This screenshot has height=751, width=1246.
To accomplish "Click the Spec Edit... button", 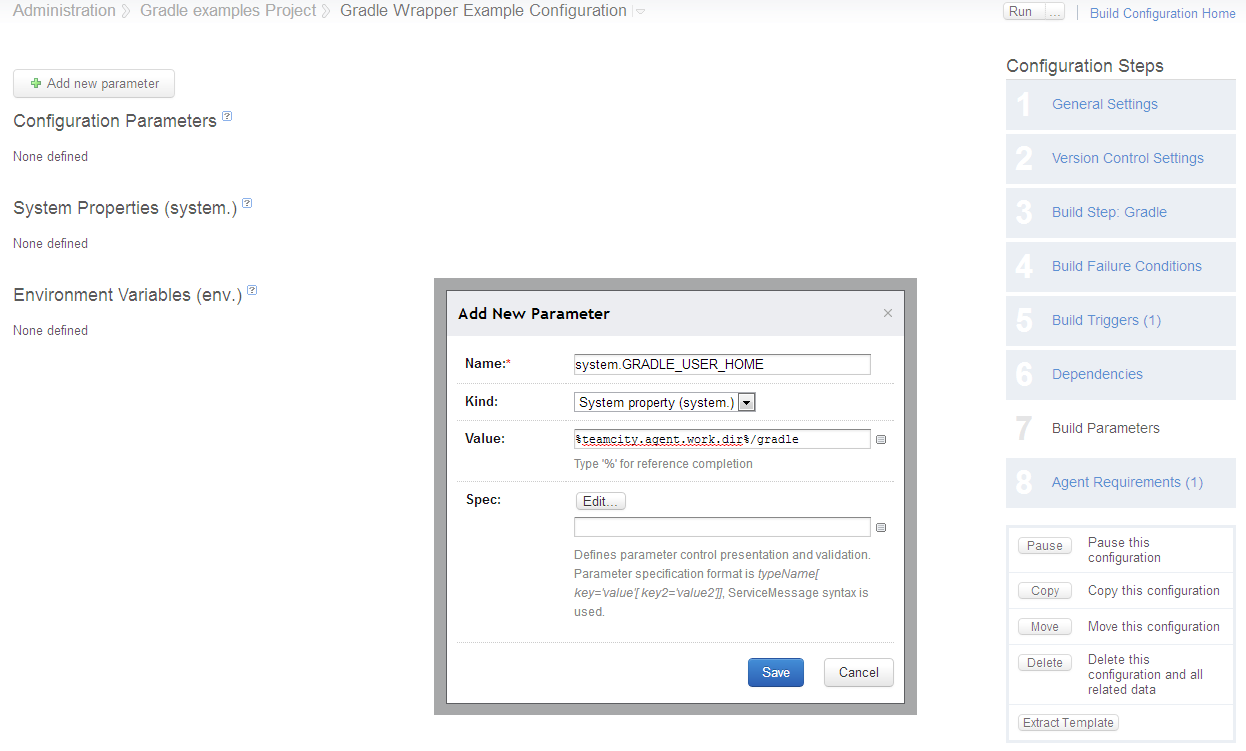I will [600, 501].
